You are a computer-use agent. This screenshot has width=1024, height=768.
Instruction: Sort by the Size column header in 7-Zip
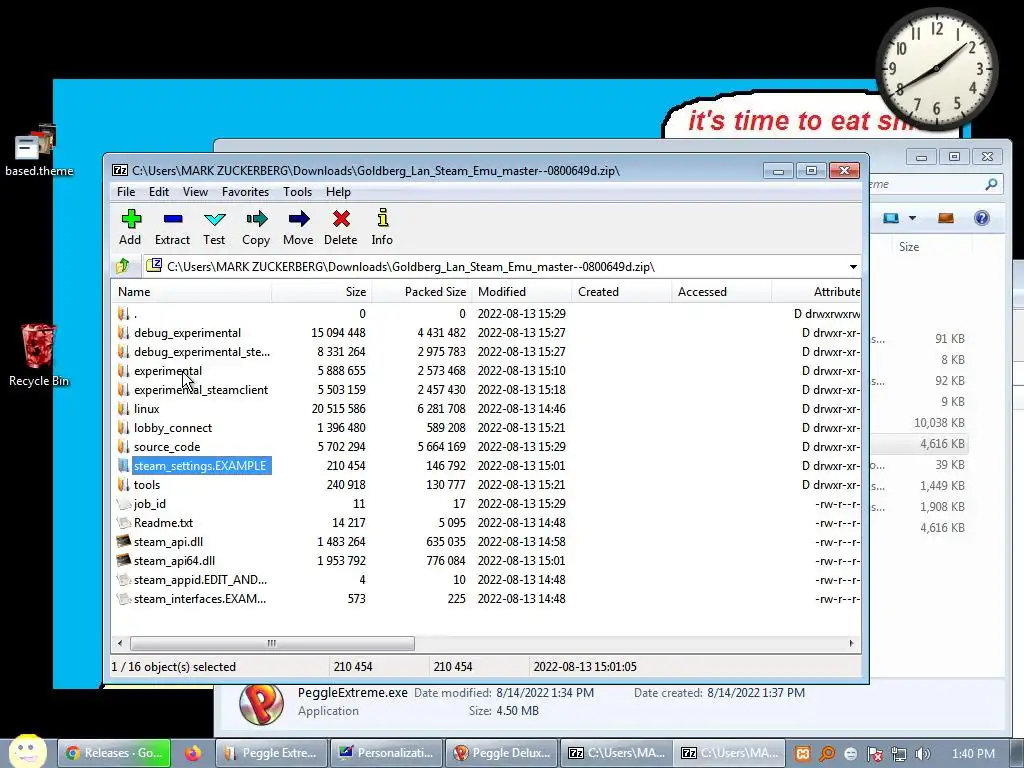coord(321,292)
